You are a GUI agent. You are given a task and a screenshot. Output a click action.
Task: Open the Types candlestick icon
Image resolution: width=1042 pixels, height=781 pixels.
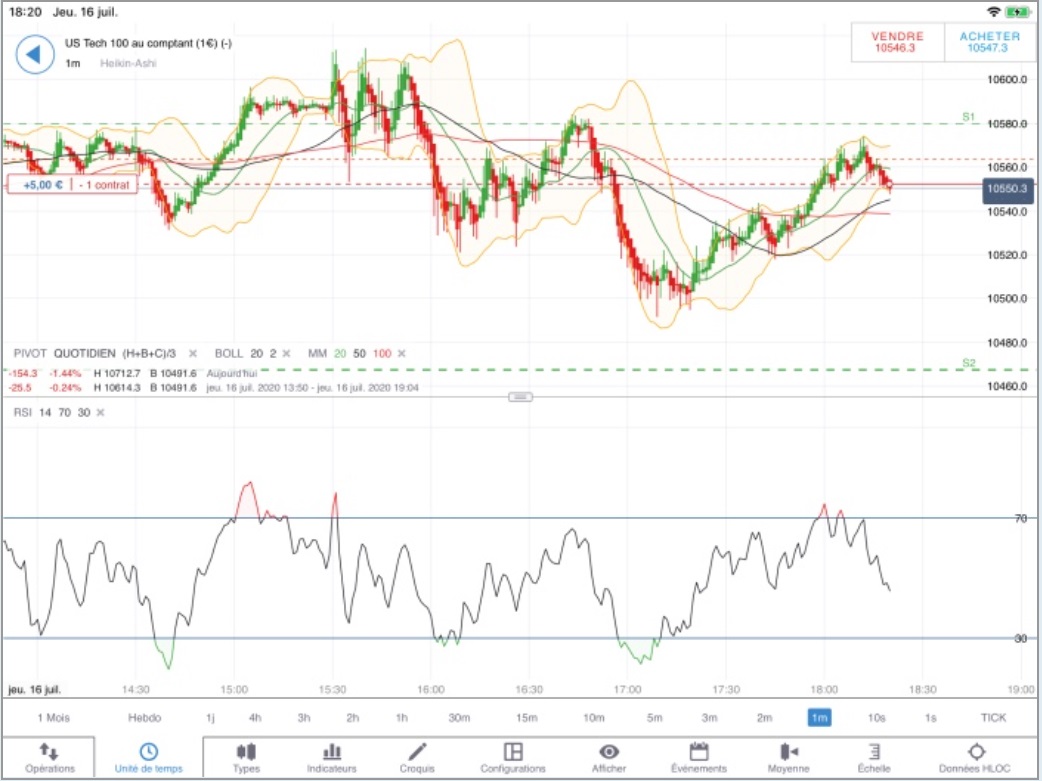point(246,752)
